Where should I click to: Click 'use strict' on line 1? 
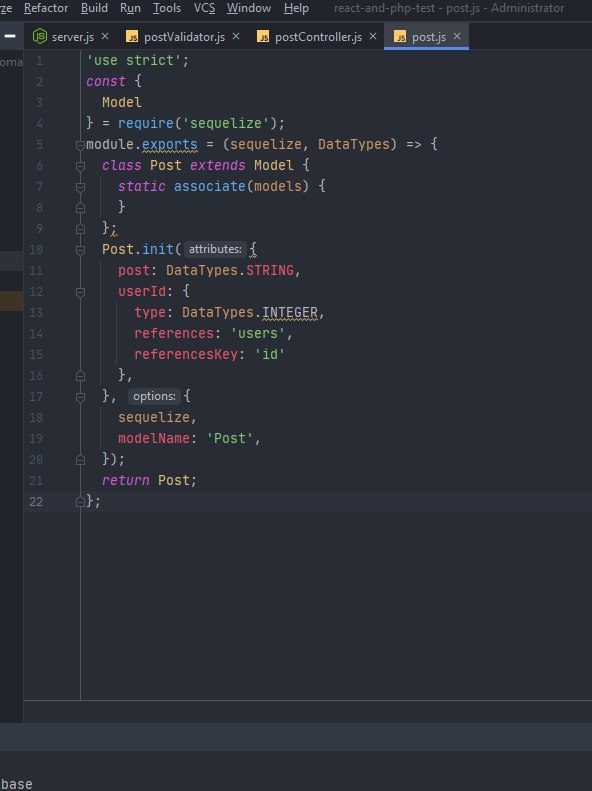134,60
